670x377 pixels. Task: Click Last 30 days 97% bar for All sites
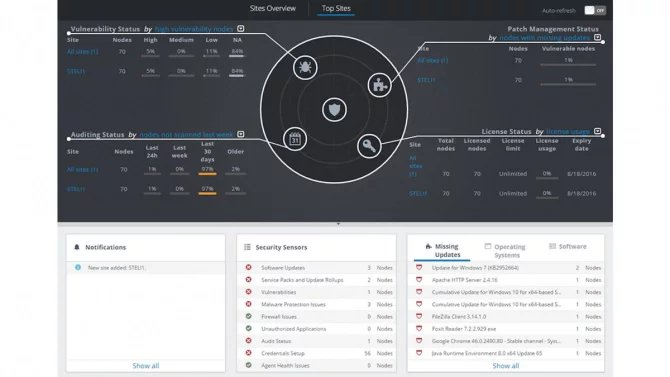[207, 171]
